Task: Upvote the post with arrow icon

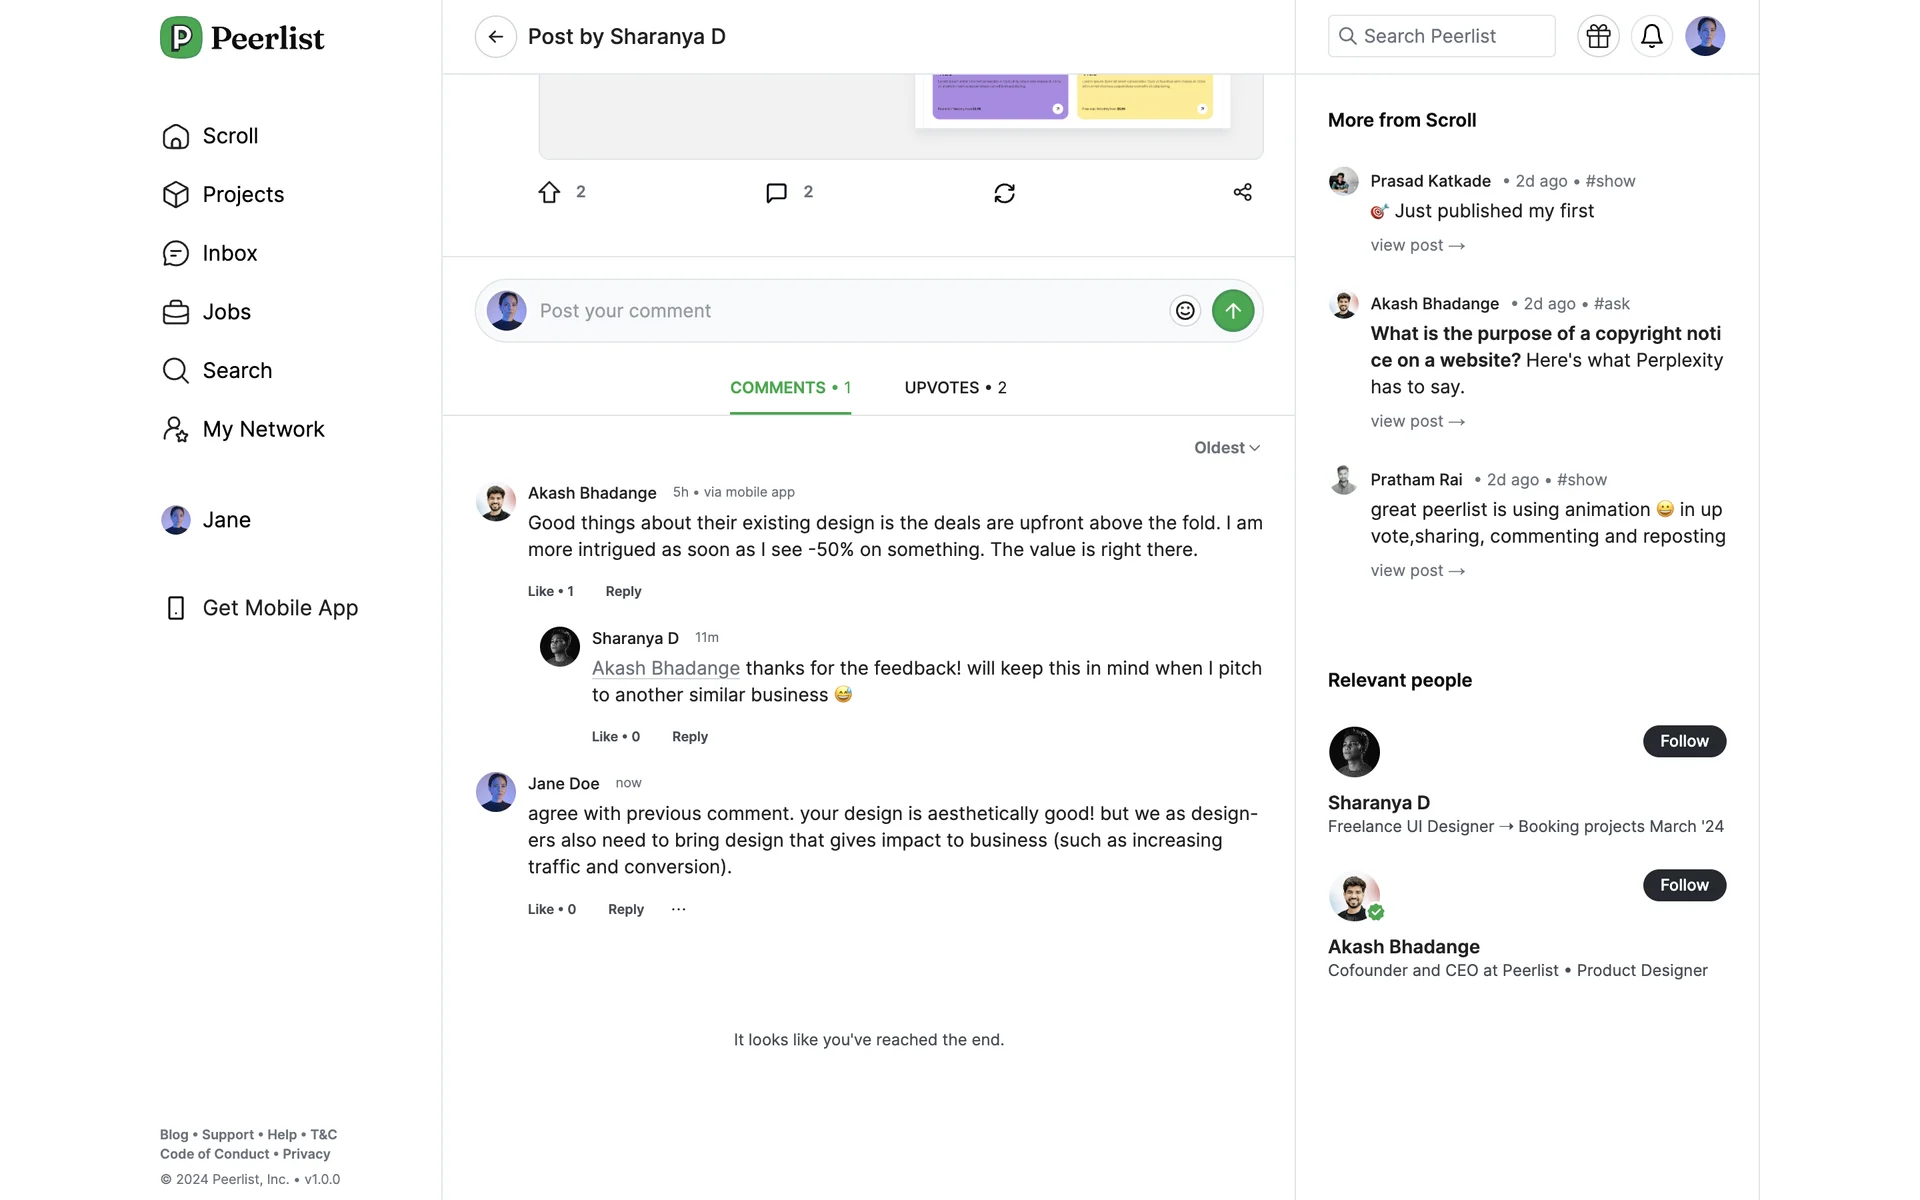Action: (549, 192)
